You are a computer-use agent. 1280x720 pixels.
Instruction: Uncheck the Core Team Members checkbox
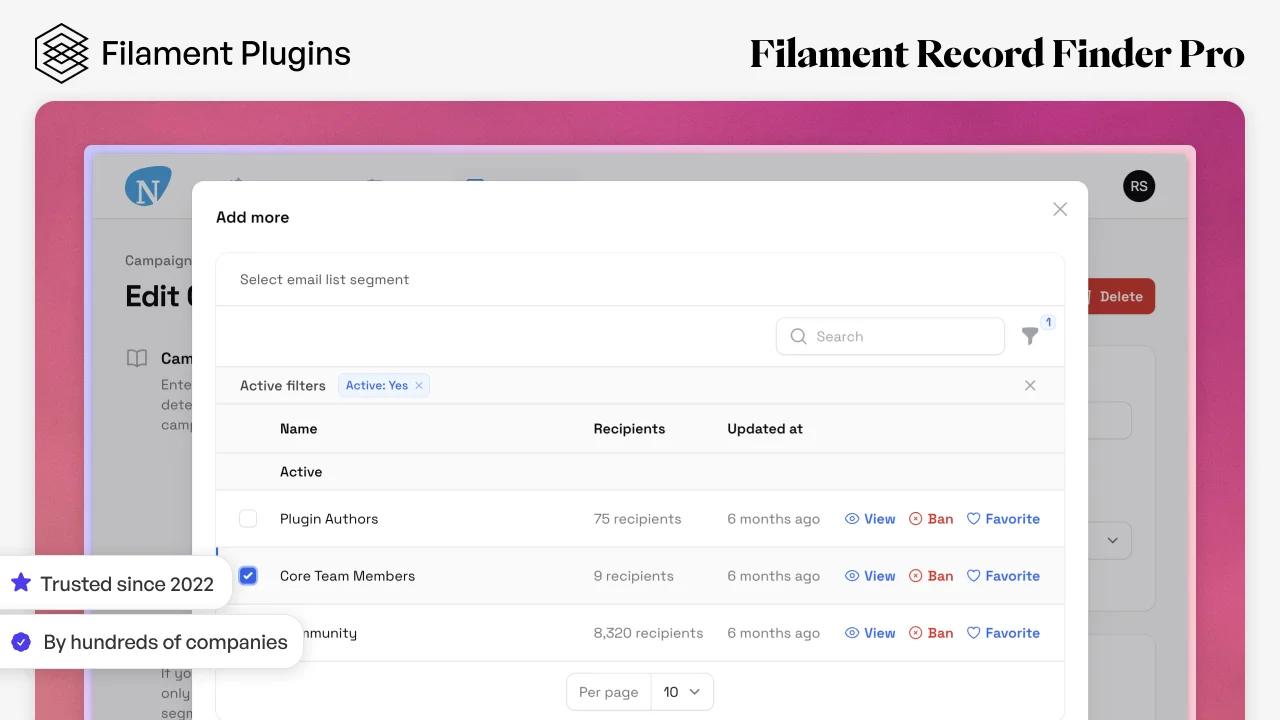click(x=248, y=576)
